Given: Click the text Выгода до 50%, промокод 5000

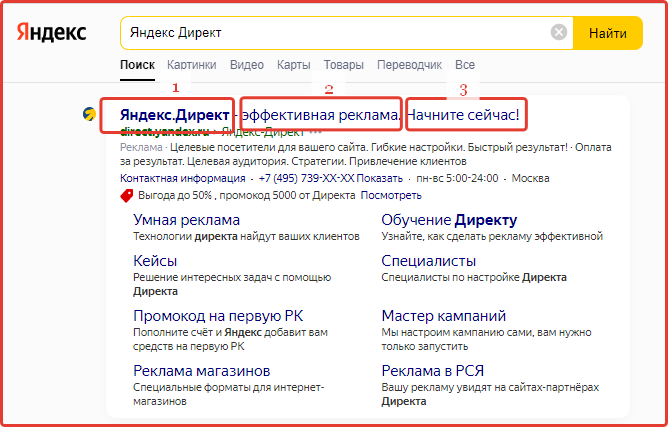Looking at the screenshot, I should click(x=247, y=196).
